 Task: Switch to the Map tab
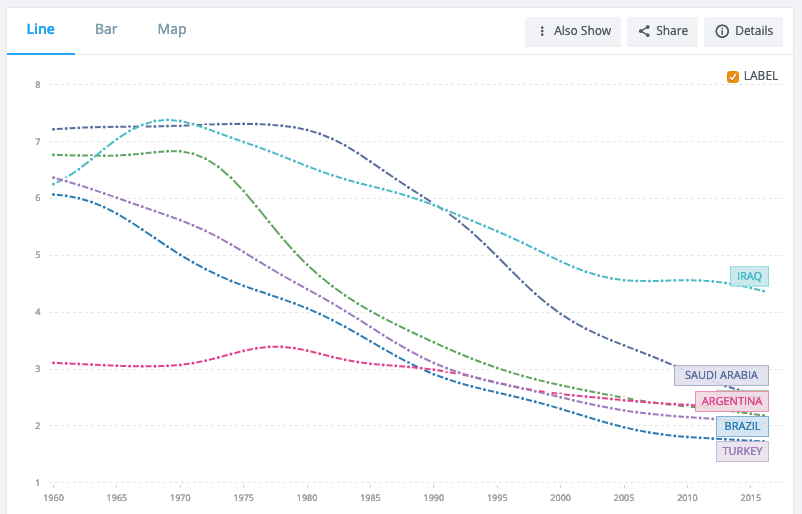(172, 30)
